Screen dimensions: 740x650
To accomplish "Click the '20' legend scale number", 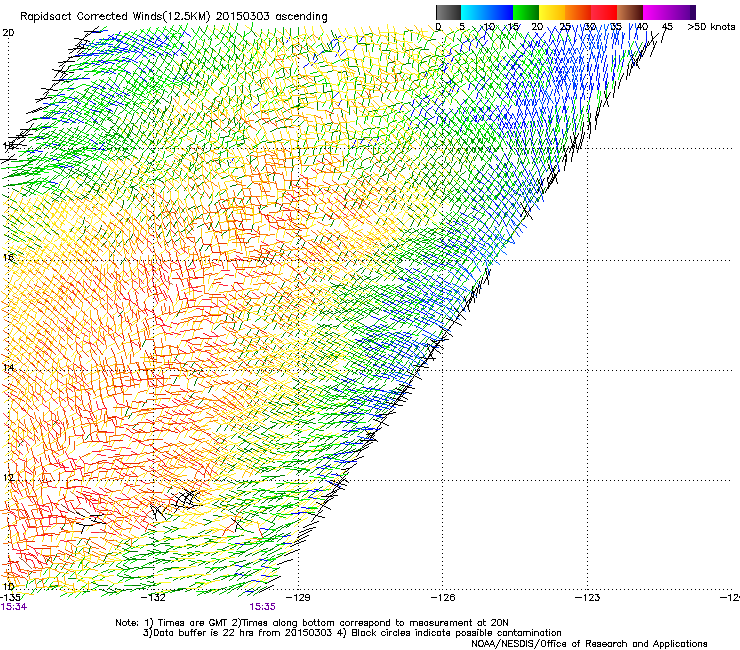I will (x=537, y=27).
